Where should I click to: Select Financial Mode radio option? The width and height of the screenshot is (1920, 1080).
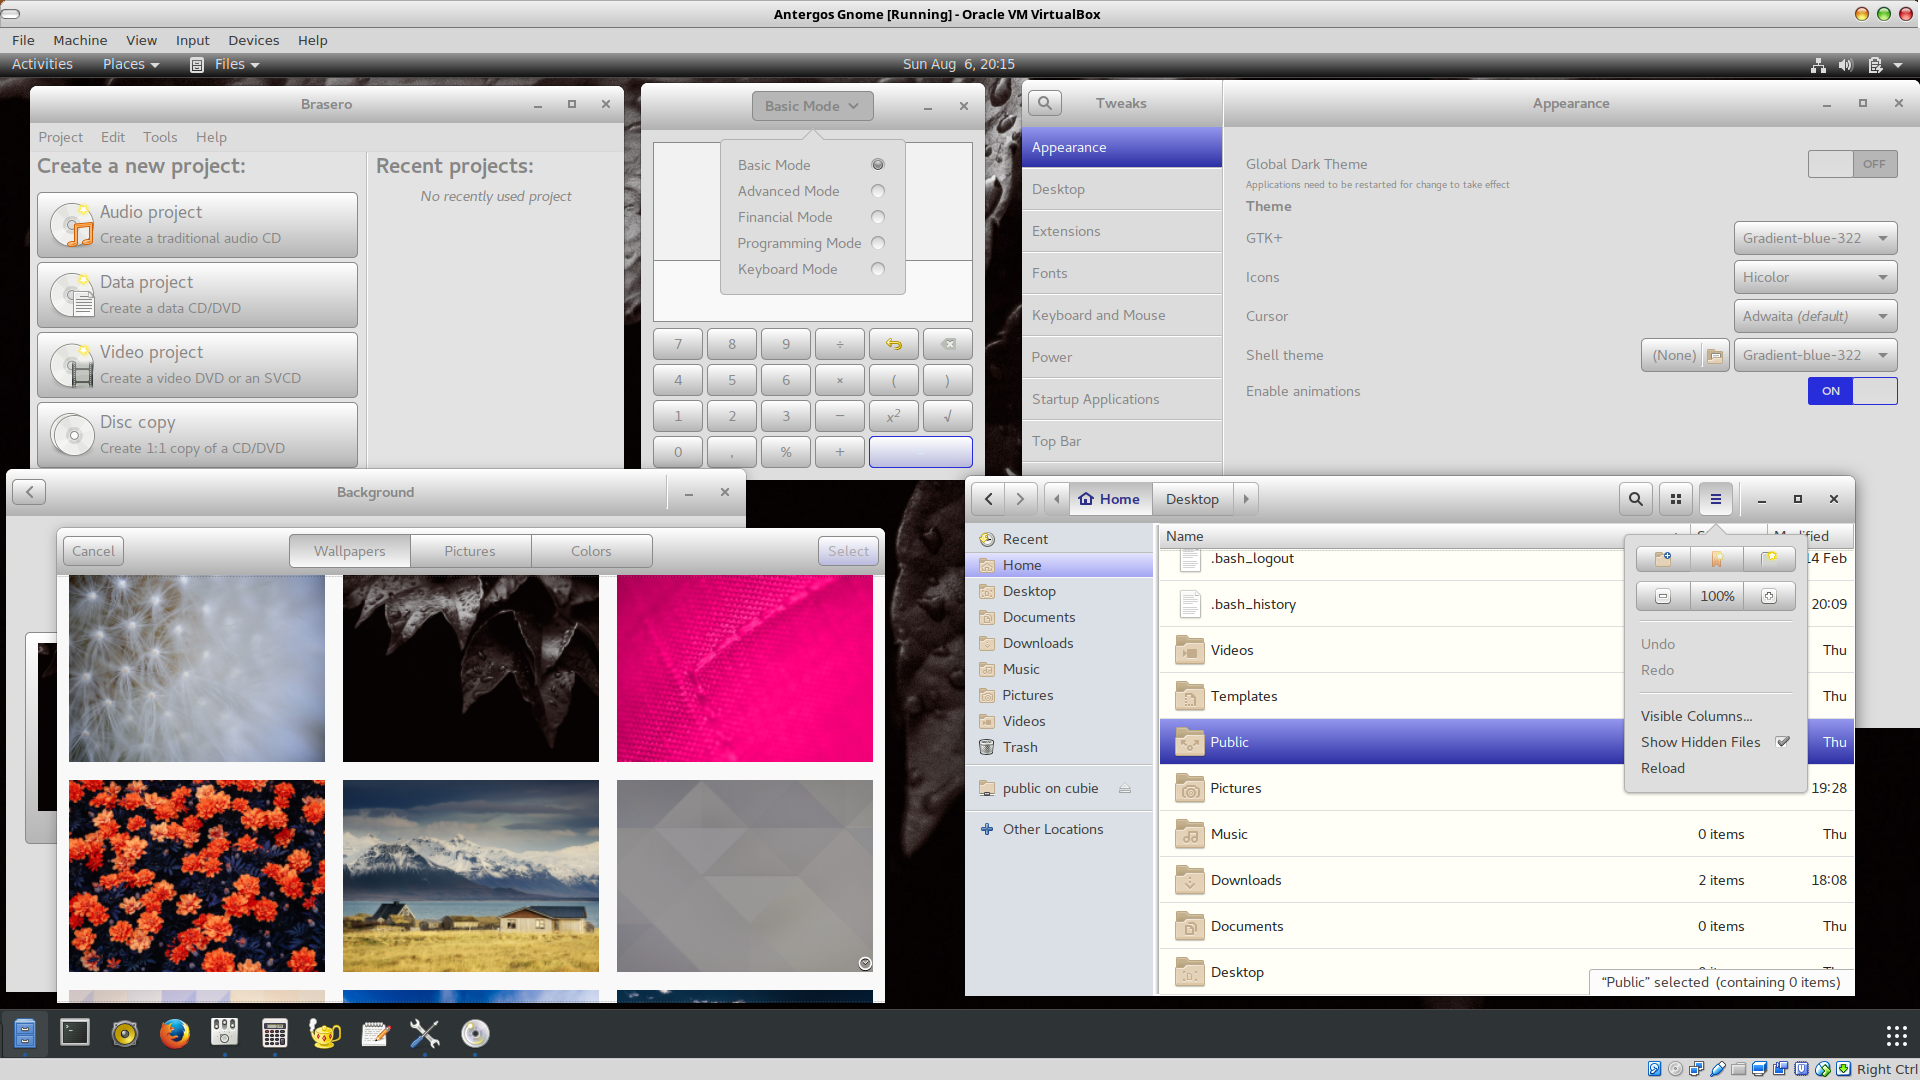[878, 217]
